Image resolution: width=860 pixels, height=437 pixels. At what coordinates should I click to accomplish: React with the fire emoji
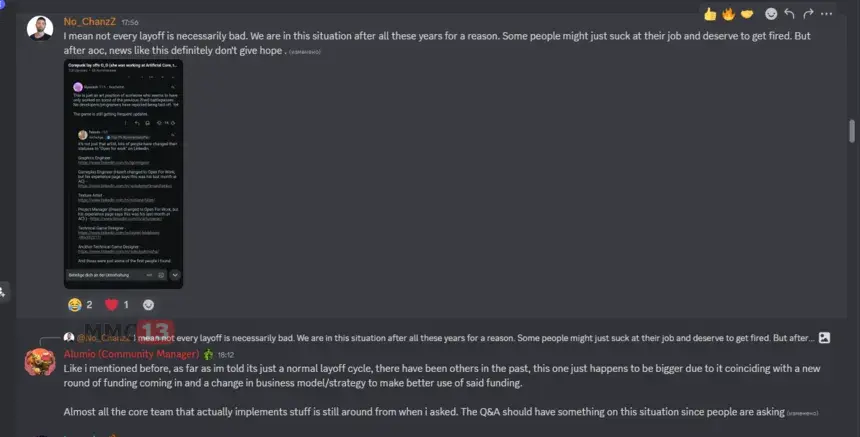click(x=727, y=14)
